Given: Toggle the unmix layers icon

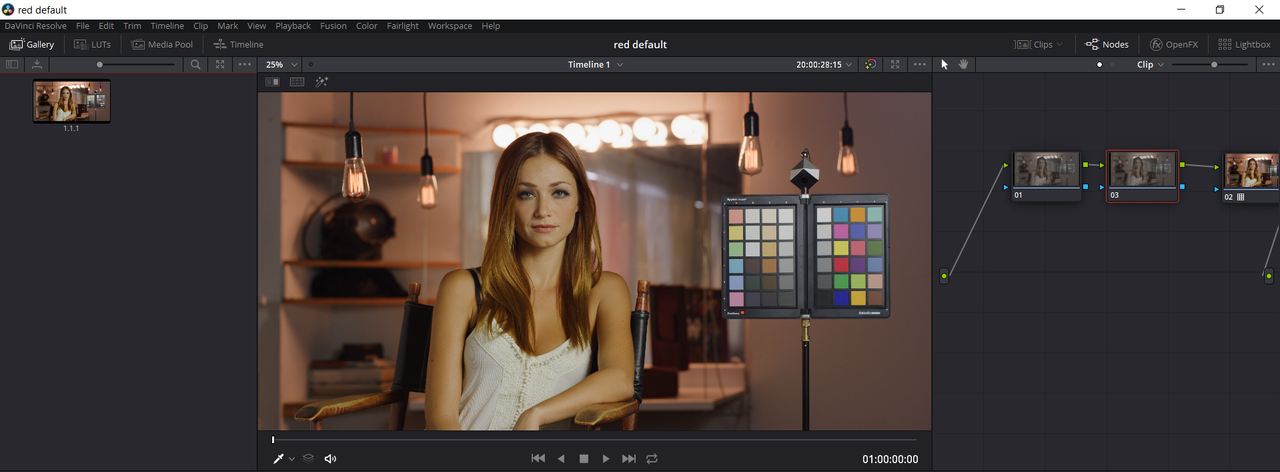Looking at the screenshot, I should tap(309, 458).
